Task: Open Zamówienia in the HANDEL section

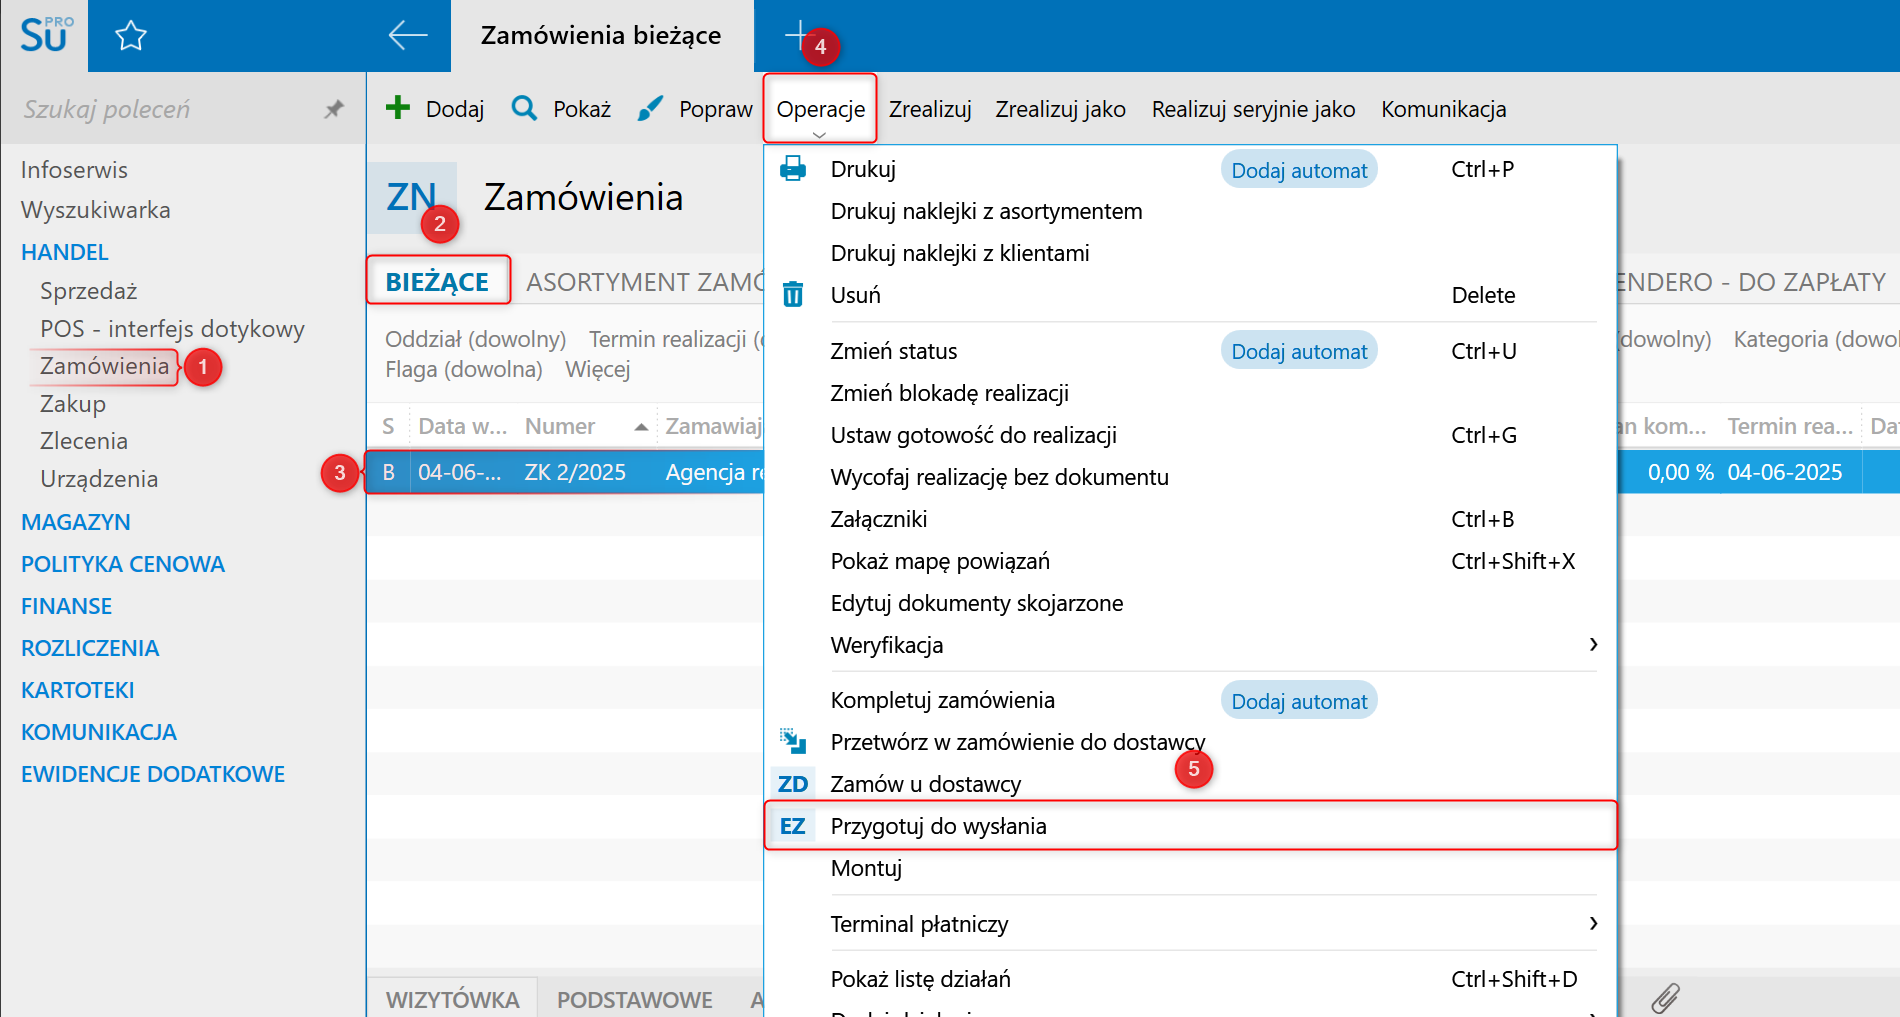Action: pyautogui.click(x=104, y=366)
